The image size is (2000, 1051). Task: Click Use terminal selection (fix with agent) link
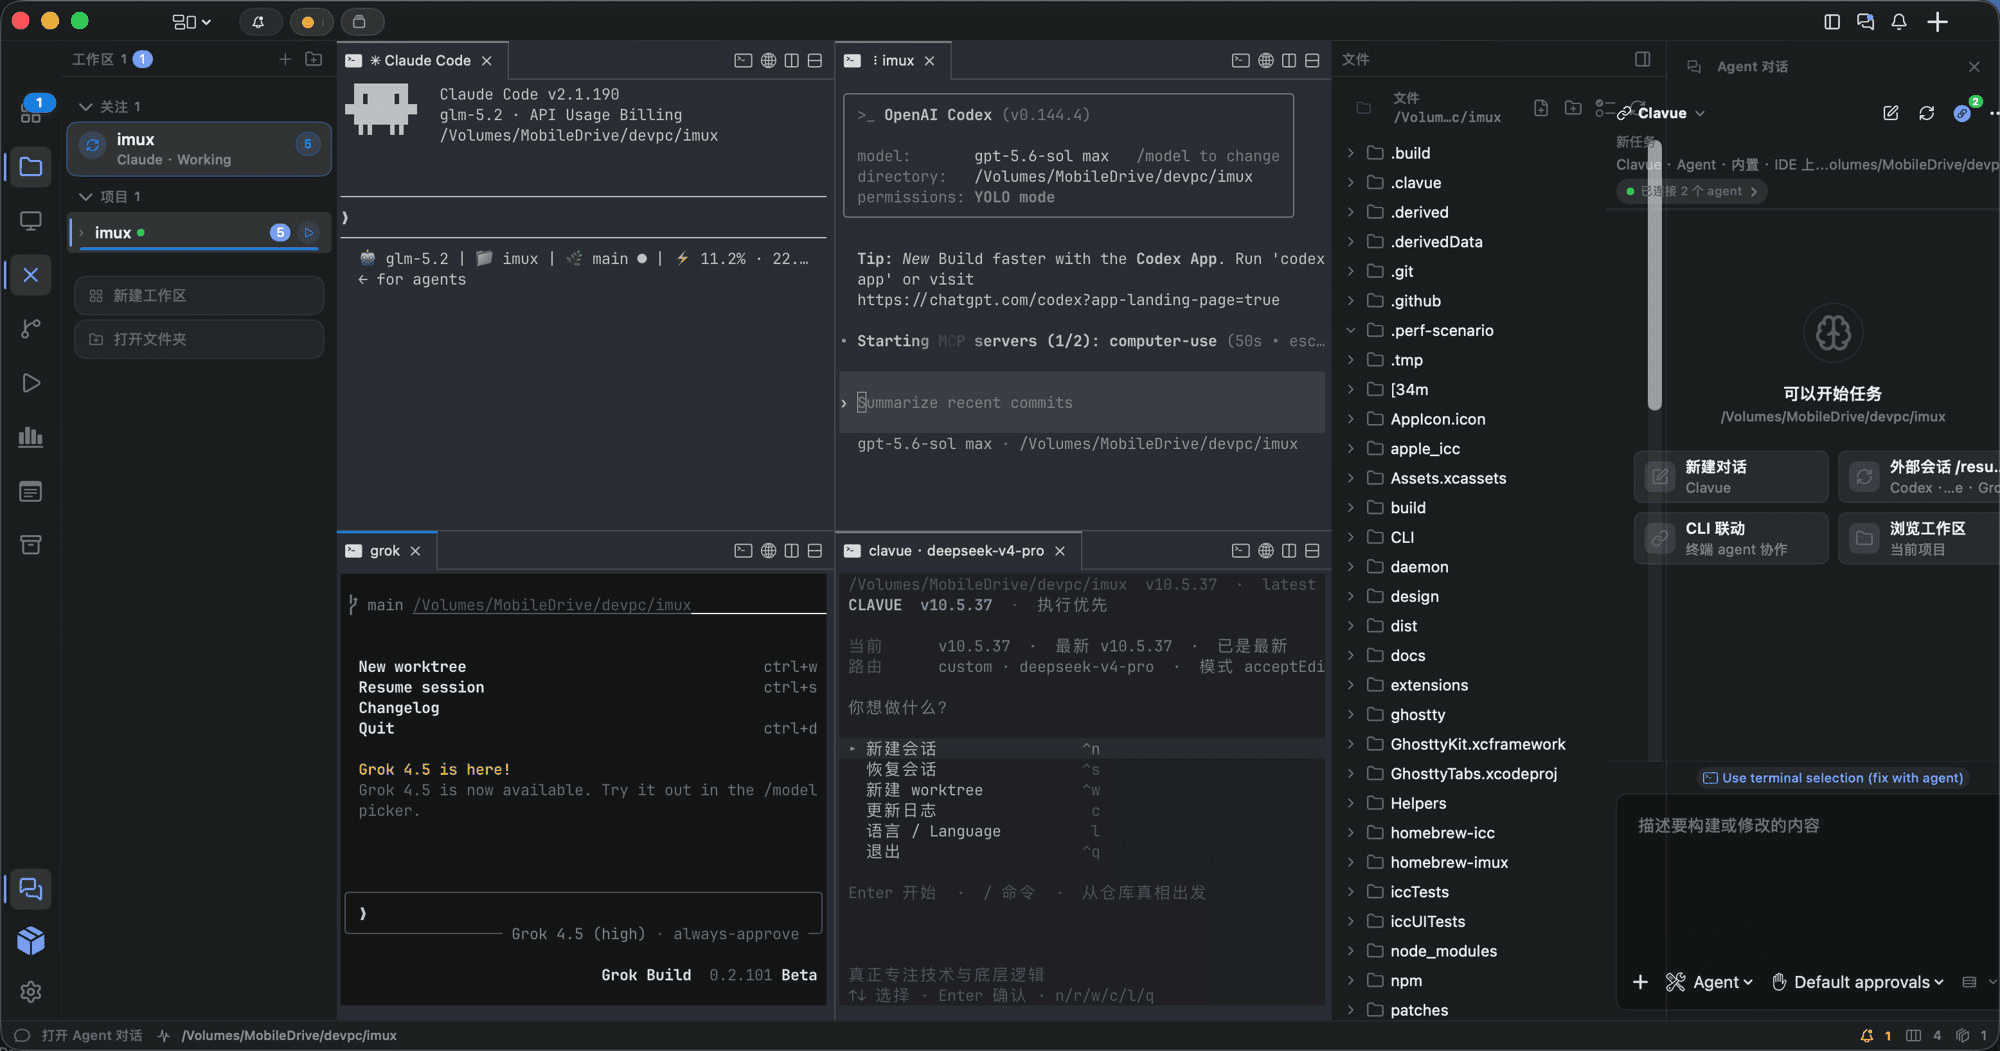1833,778
